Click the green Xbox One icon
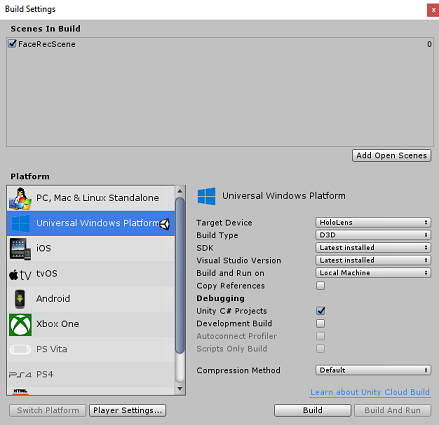The image size is (439, 425). 20,325
